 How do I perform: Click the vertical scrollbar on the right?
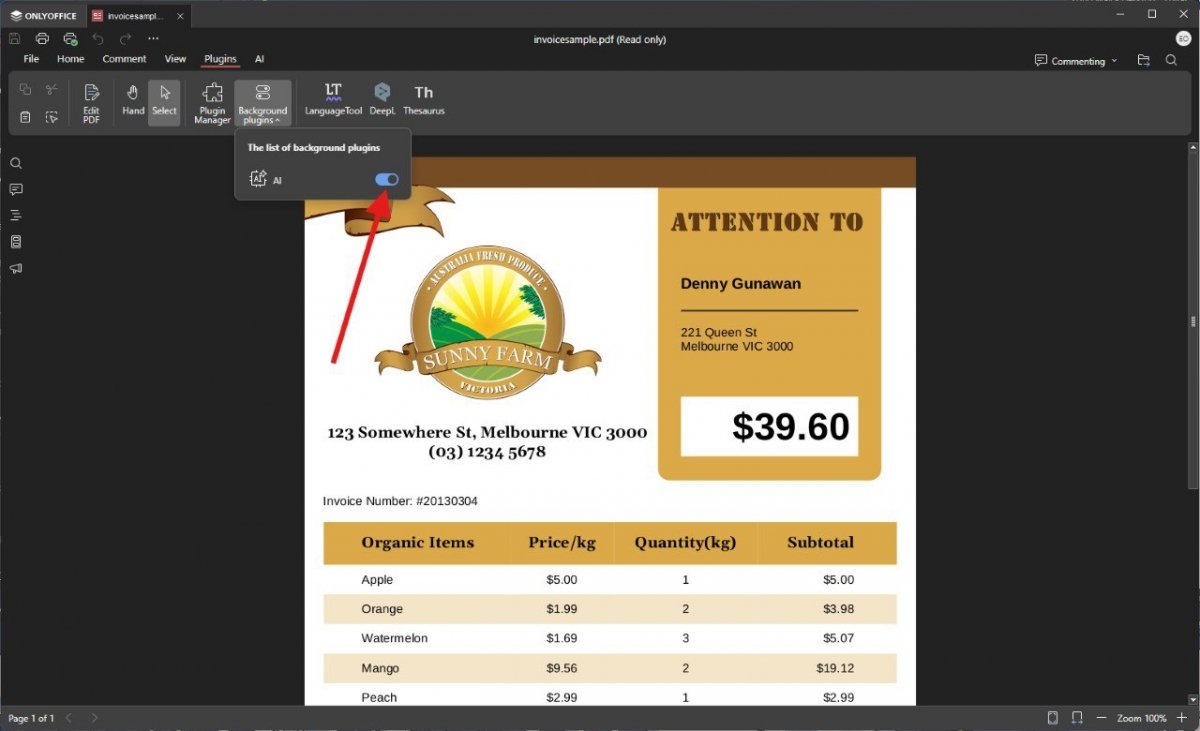(x=1192, y=322)
